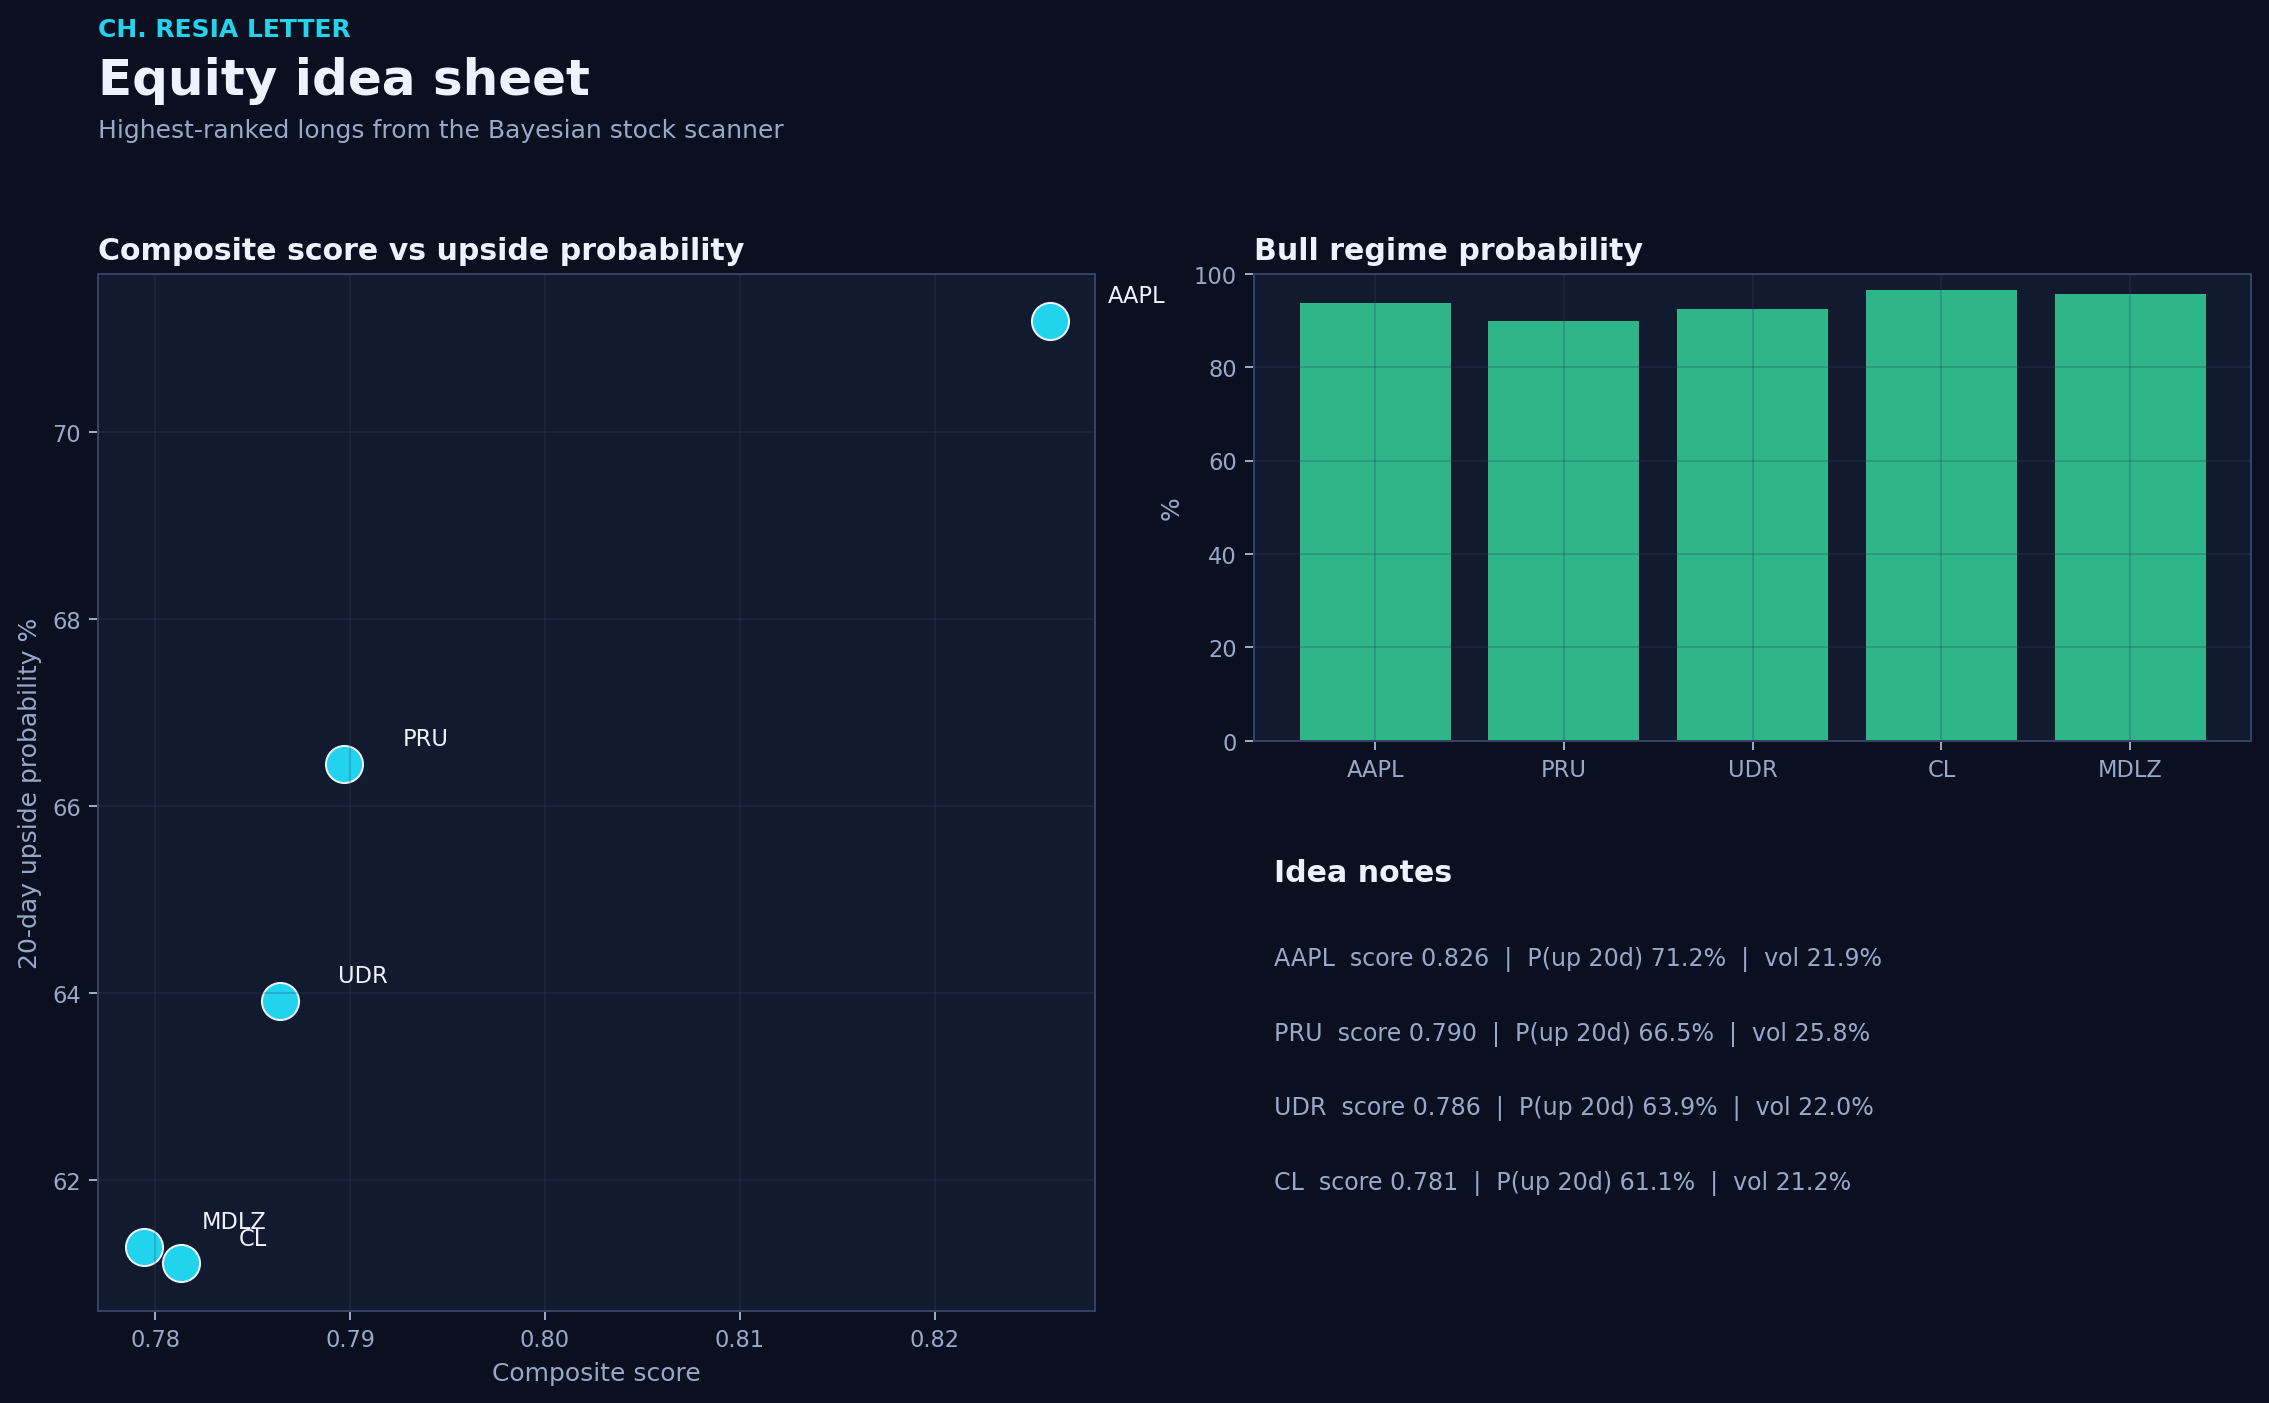This screenshot has width=2269, height=1403.
Task: Click the 64 y-axis tick on scatter
Action: click(x=67, y=994)
